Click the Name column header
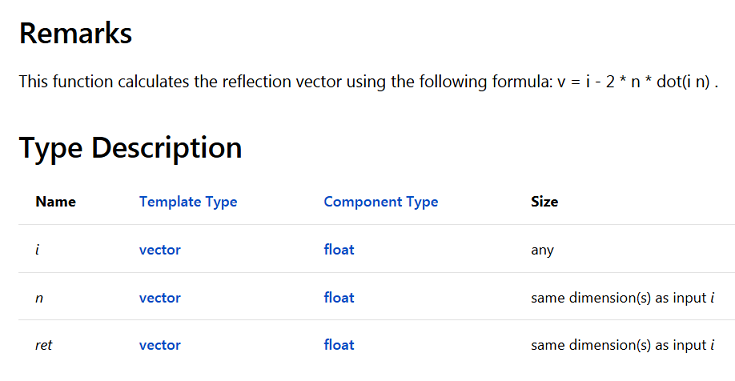 tap(55, 202)
